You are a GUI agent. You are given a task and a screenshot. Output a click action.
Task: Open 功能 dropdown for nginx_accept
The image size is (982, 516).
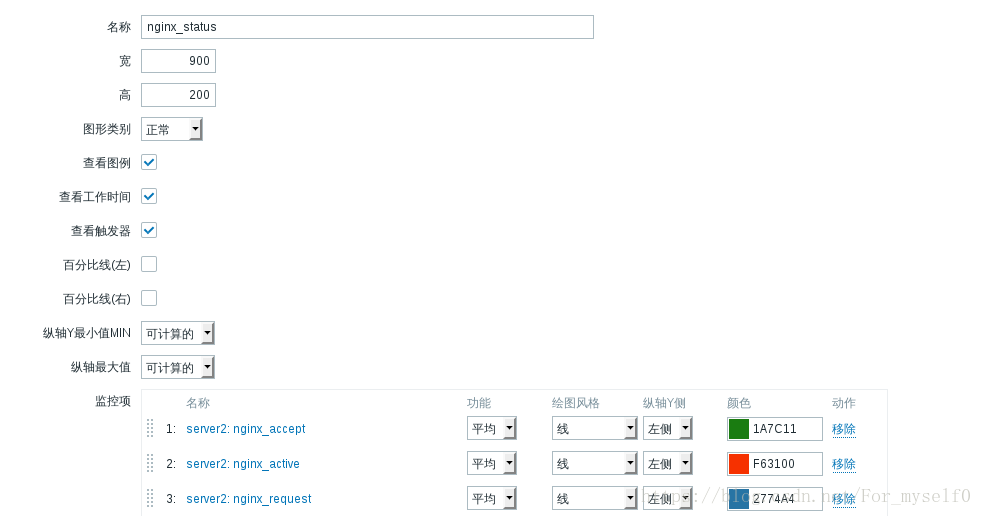point(492,428)
